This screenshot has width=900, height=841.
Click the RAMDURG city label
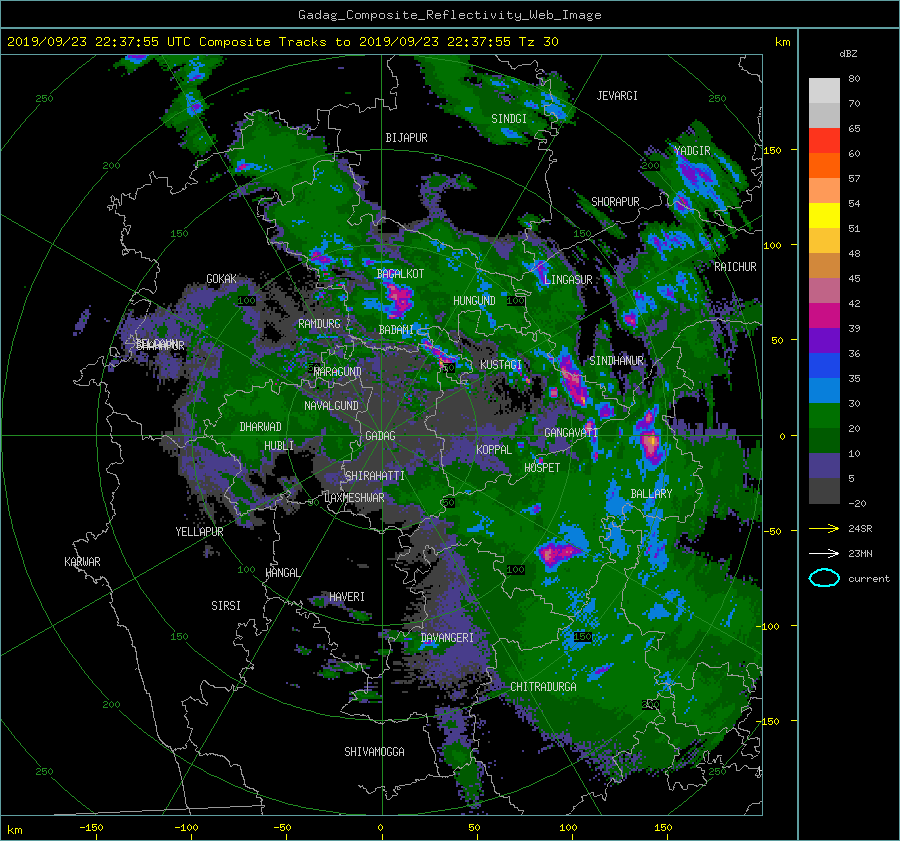coord(319,324)
